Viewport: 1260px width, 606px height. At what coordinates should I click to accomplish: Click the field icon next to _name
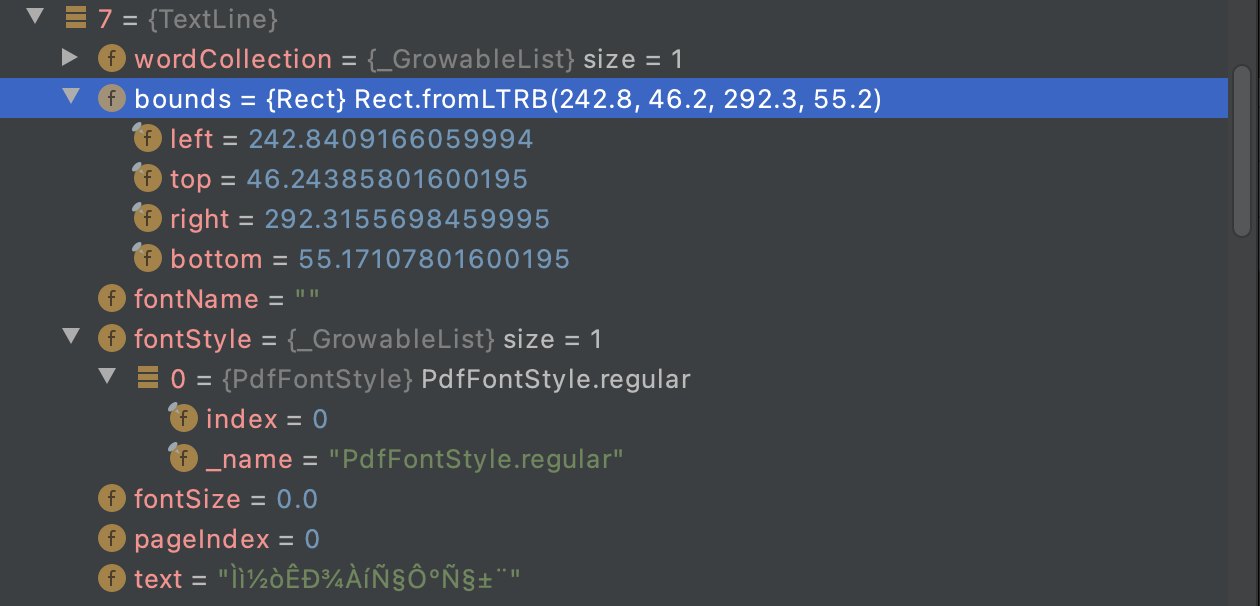coord(183,458)
